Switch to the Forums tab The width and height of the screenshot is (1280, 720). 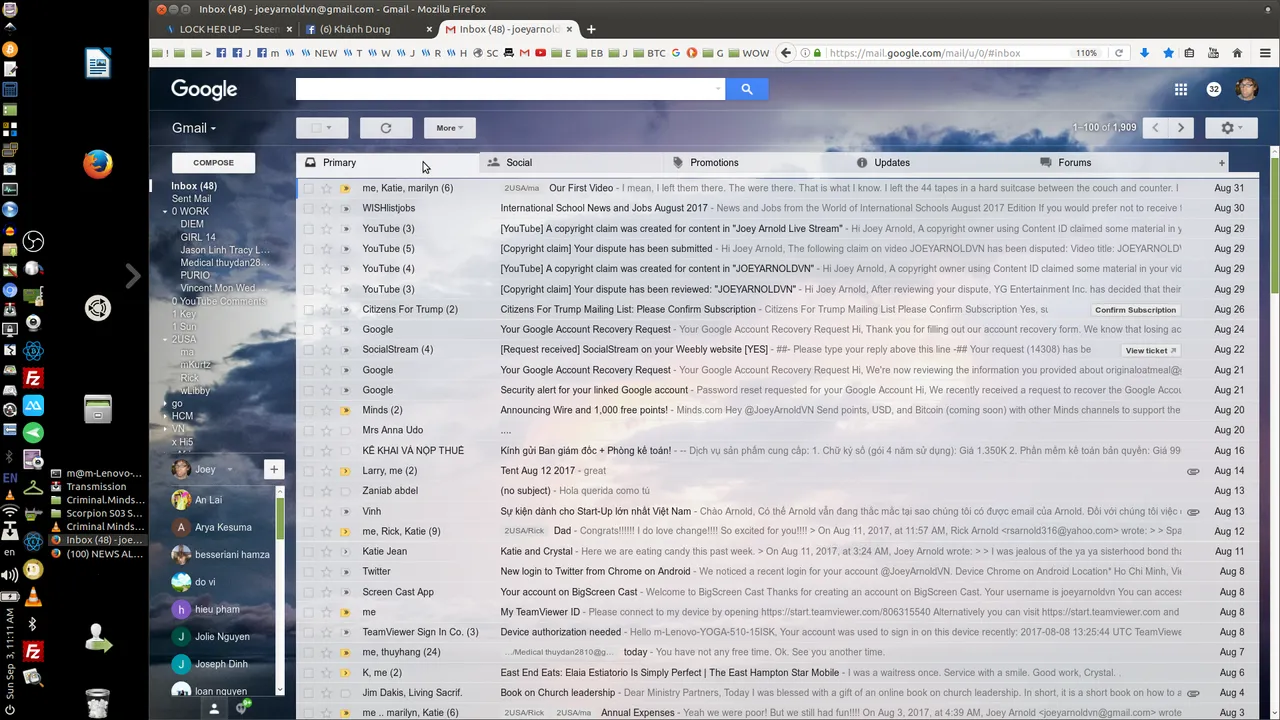tap(1124, 162)
